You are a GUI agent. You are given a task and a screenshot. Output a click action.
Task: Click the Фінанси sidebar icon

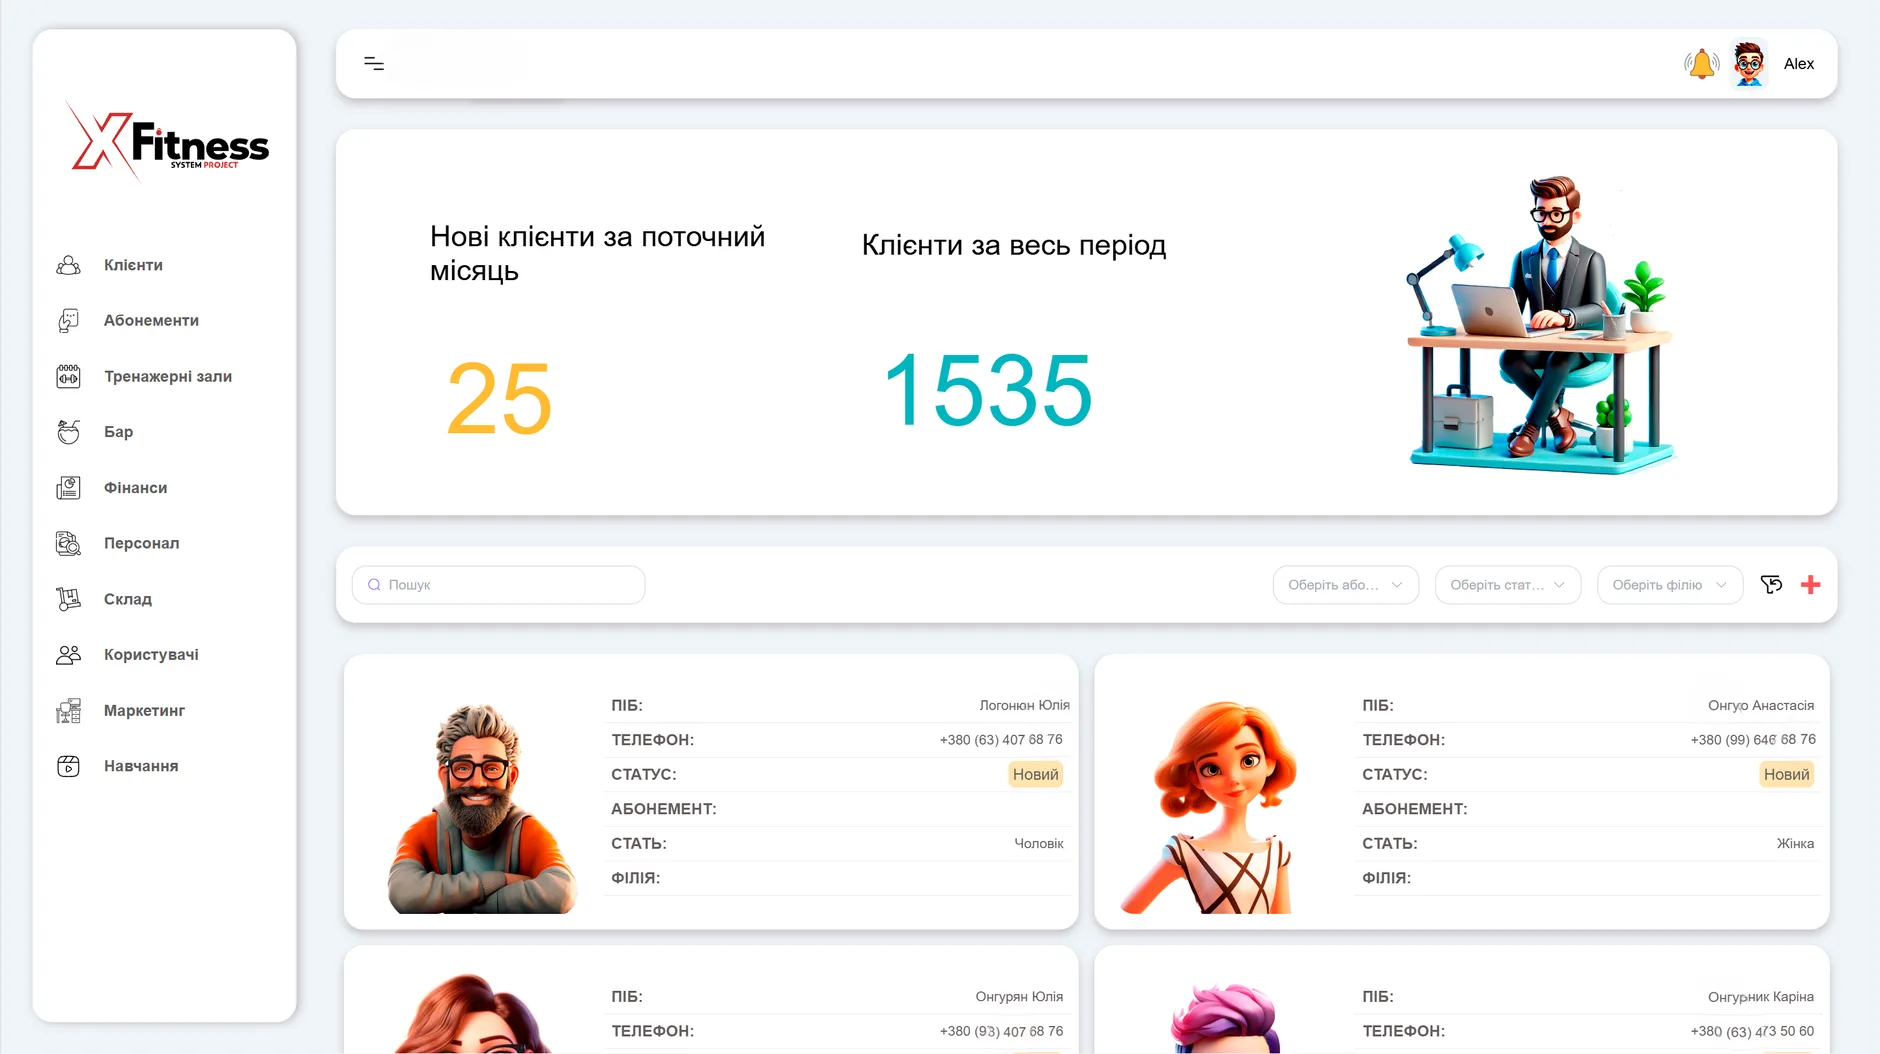point(68,487)
